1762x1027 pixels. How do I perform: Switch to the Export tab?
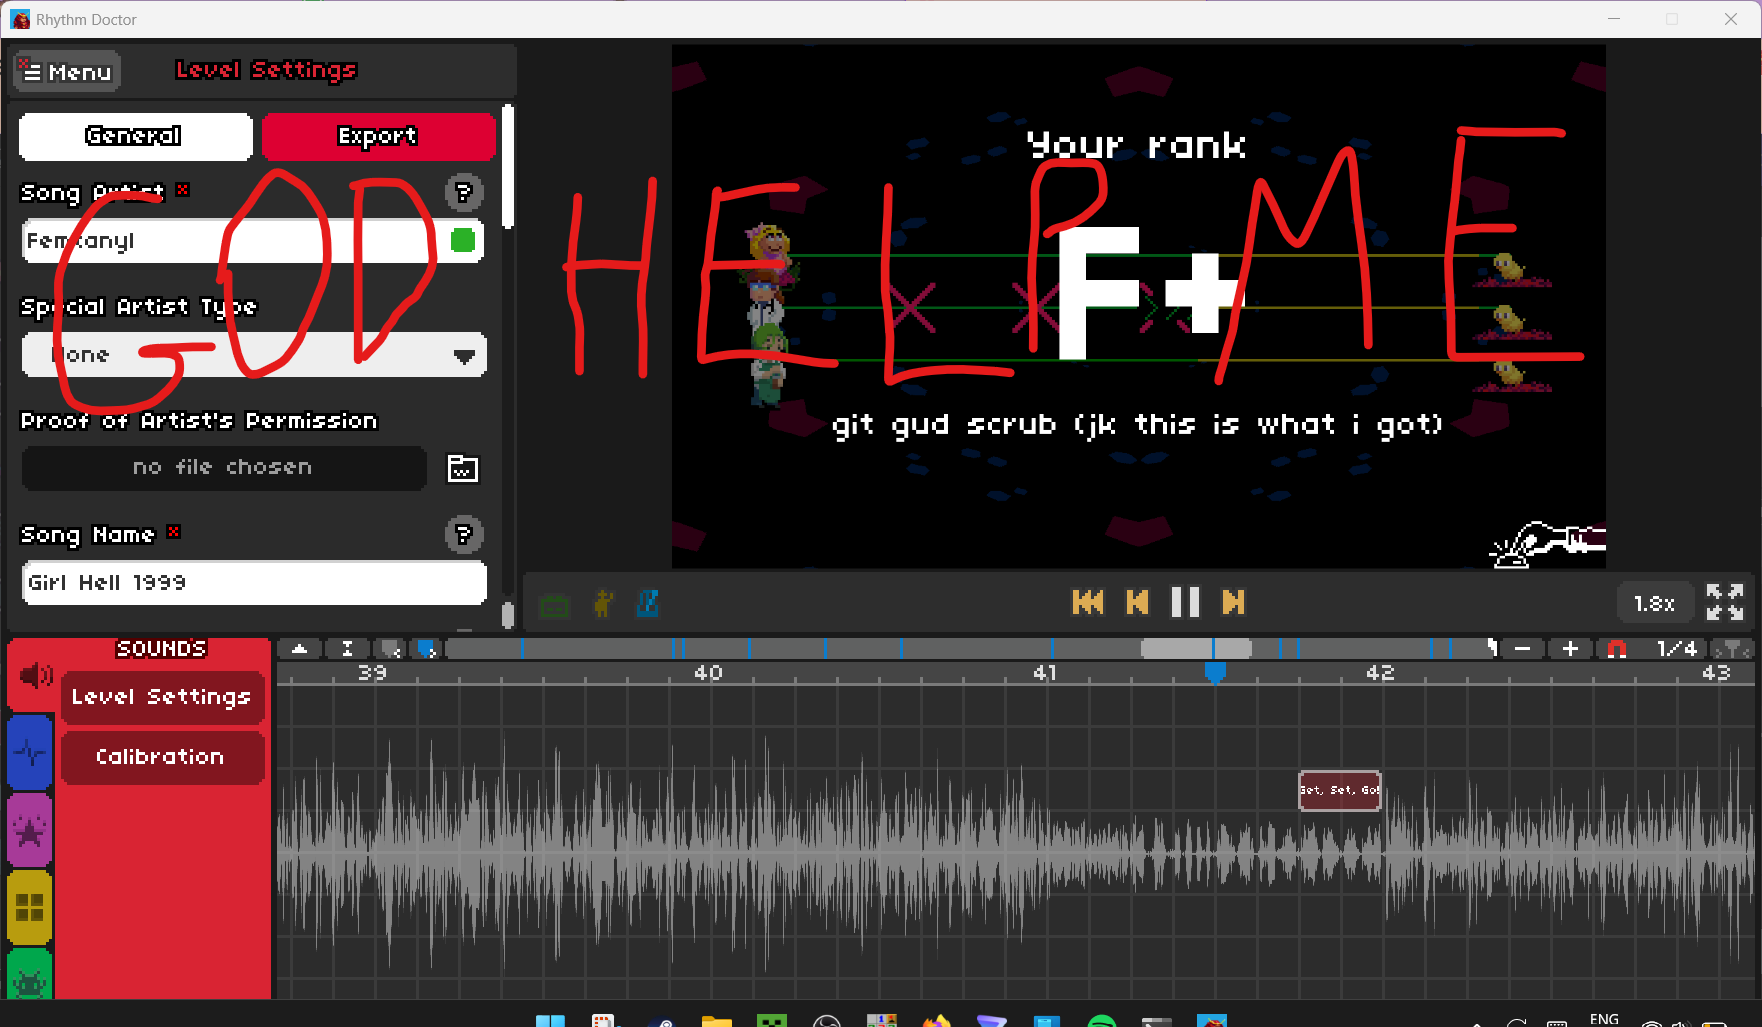coord(378,136)
